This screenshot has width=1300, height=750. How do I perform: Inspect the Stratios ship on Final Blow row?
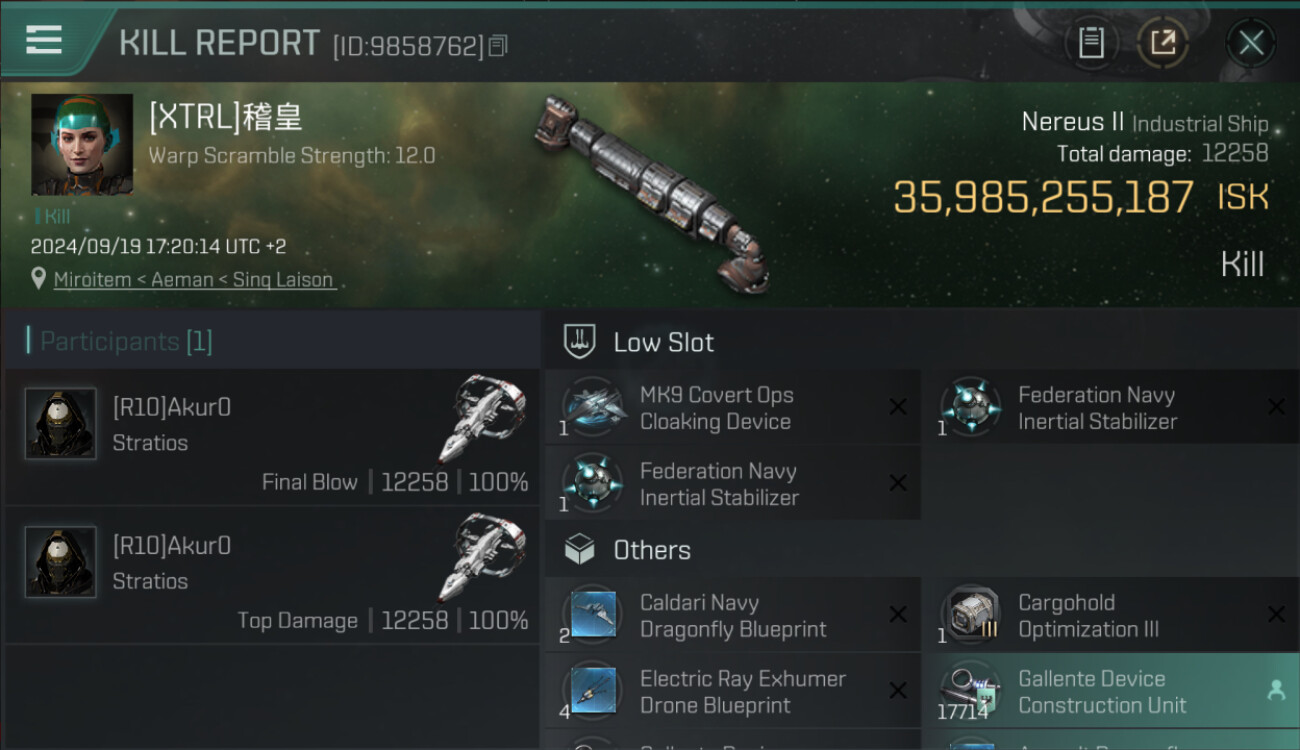481,417
